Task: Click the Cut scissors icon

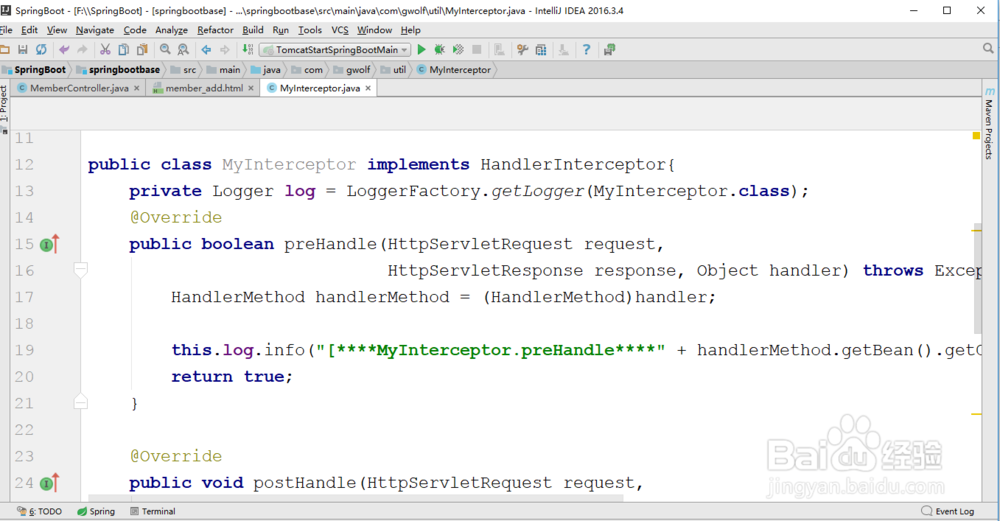Action: (x=105, y=50)
